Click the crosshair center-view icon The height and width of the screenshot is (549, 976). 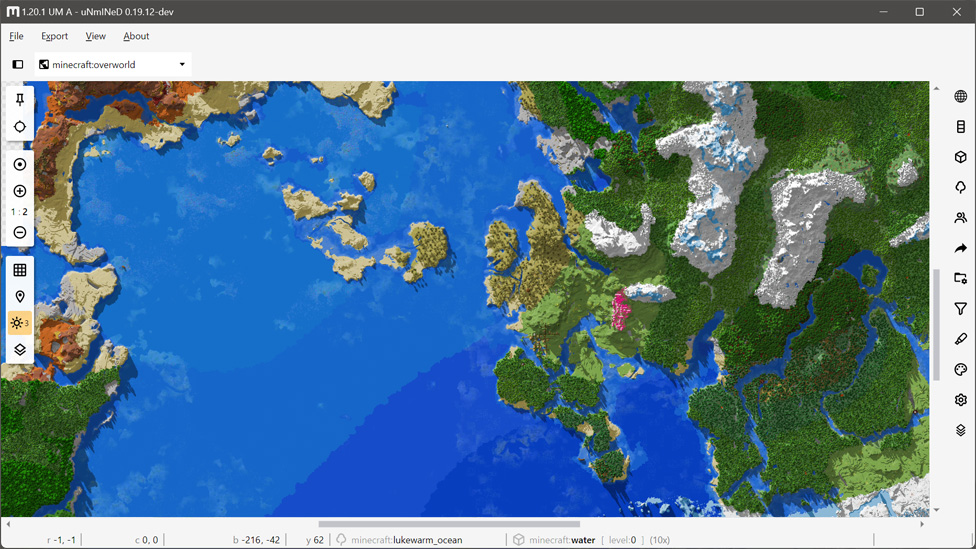click(20, 127)
